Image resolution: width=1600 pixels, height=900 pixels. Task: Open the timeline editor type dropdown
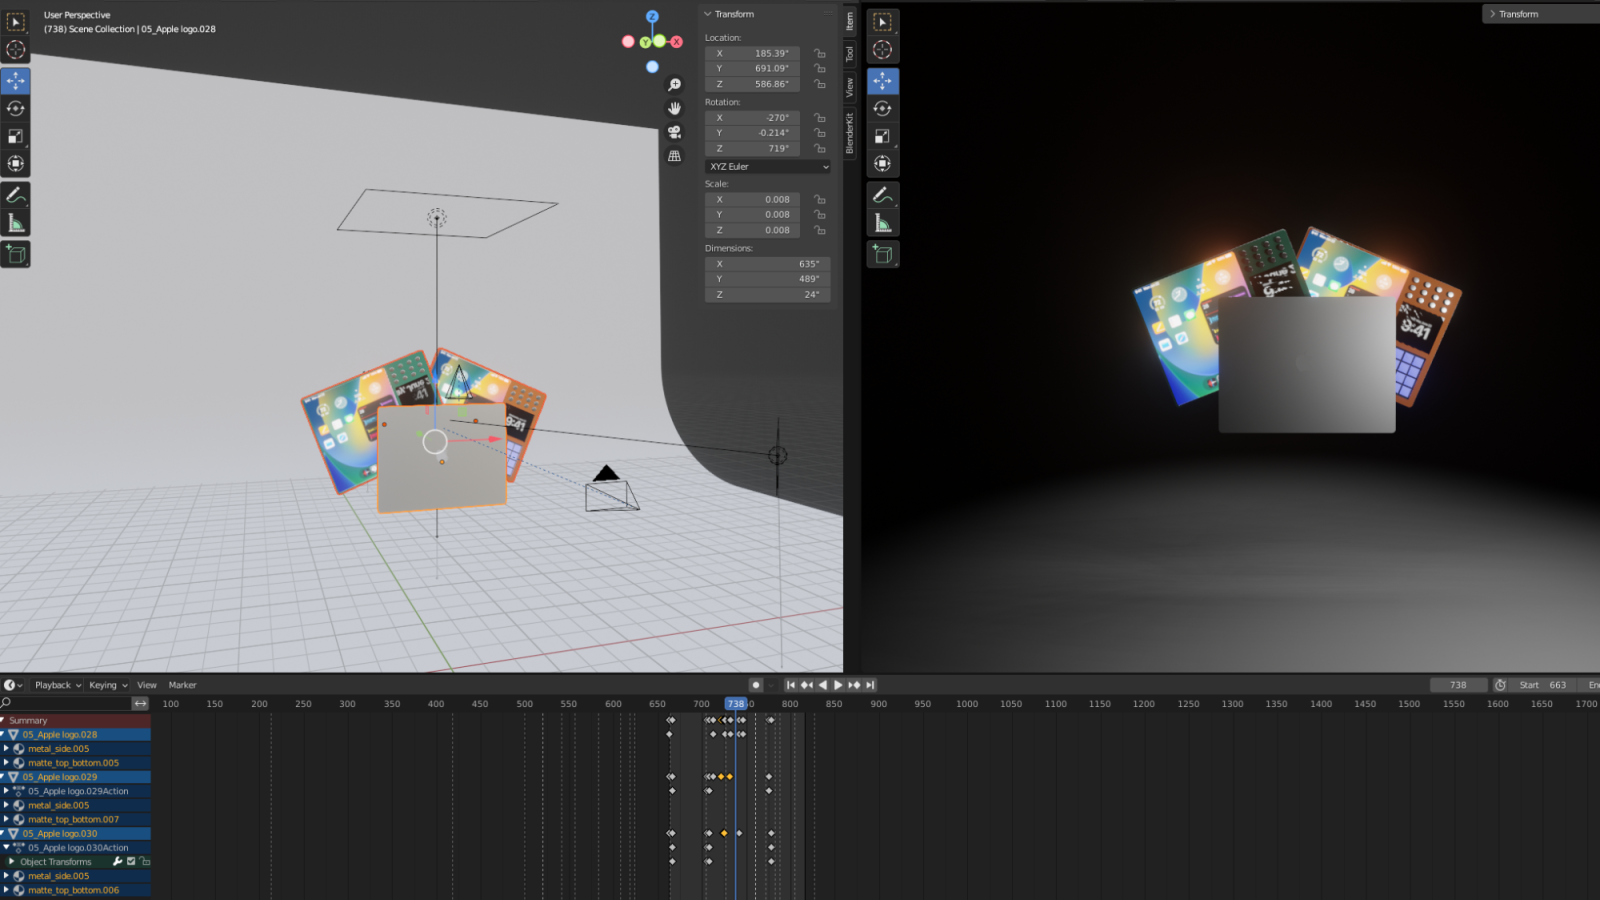pos(13,685)
